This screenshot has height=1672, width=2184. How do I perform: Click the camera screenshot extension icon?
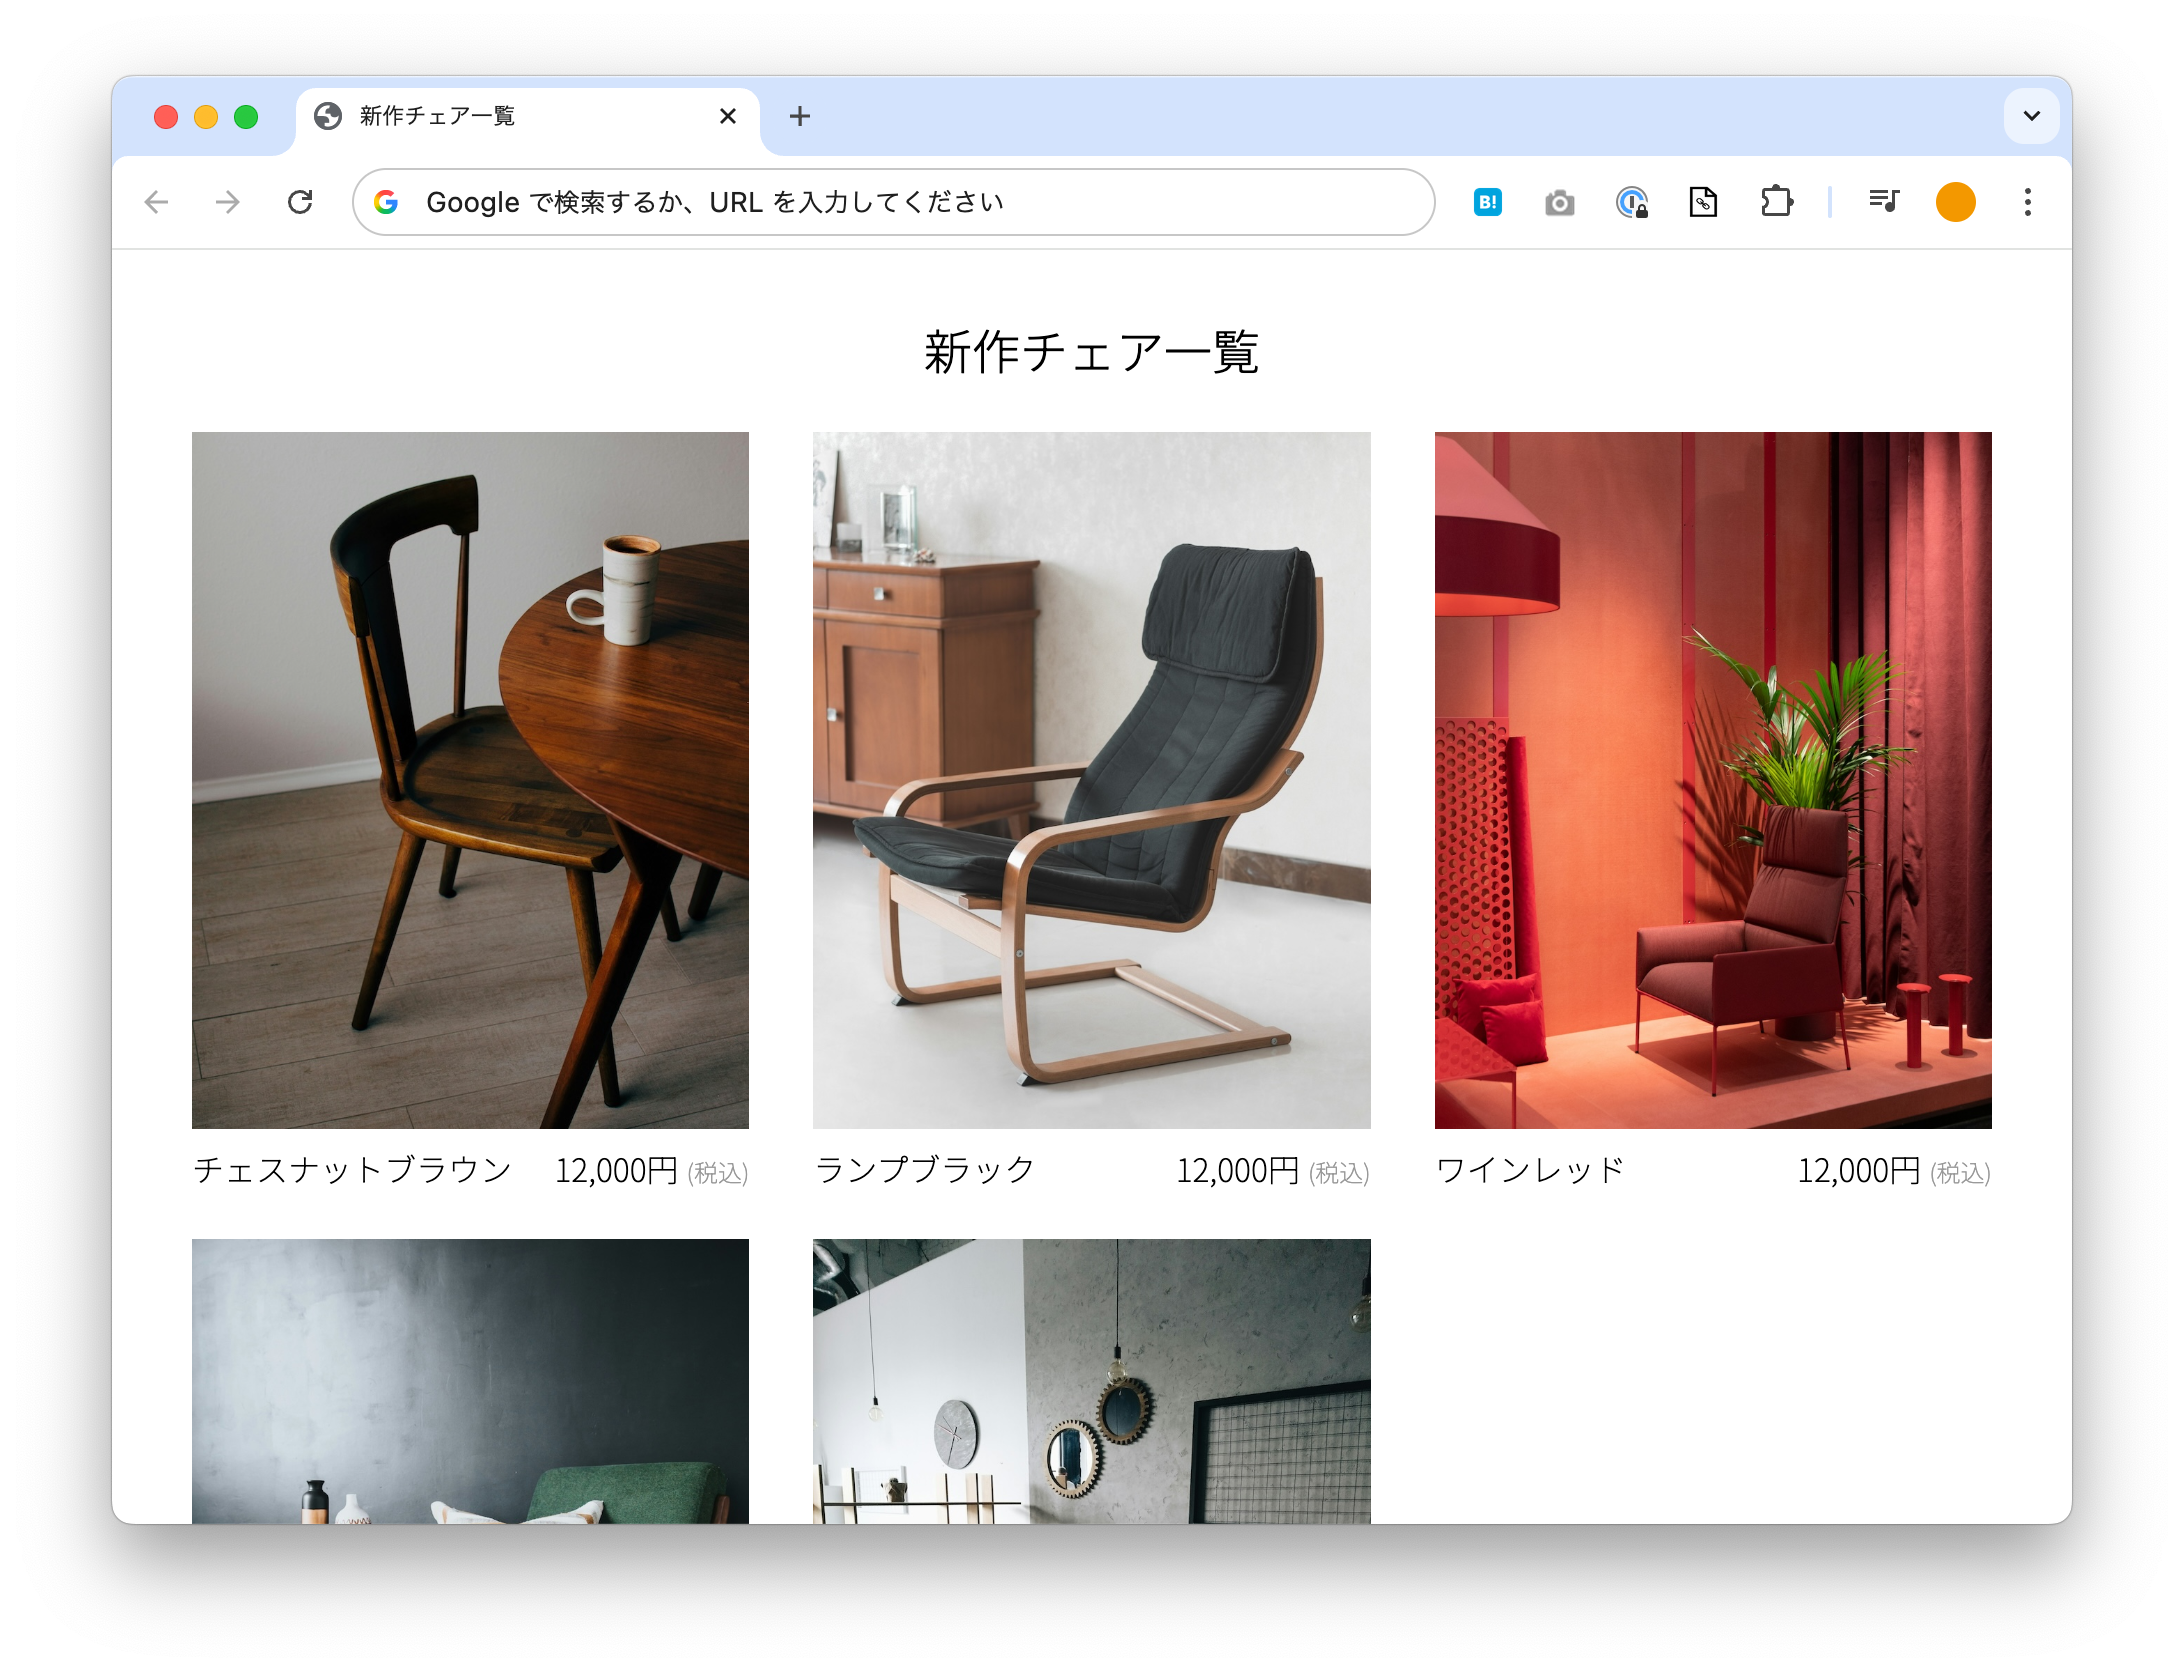point(1559,203)
